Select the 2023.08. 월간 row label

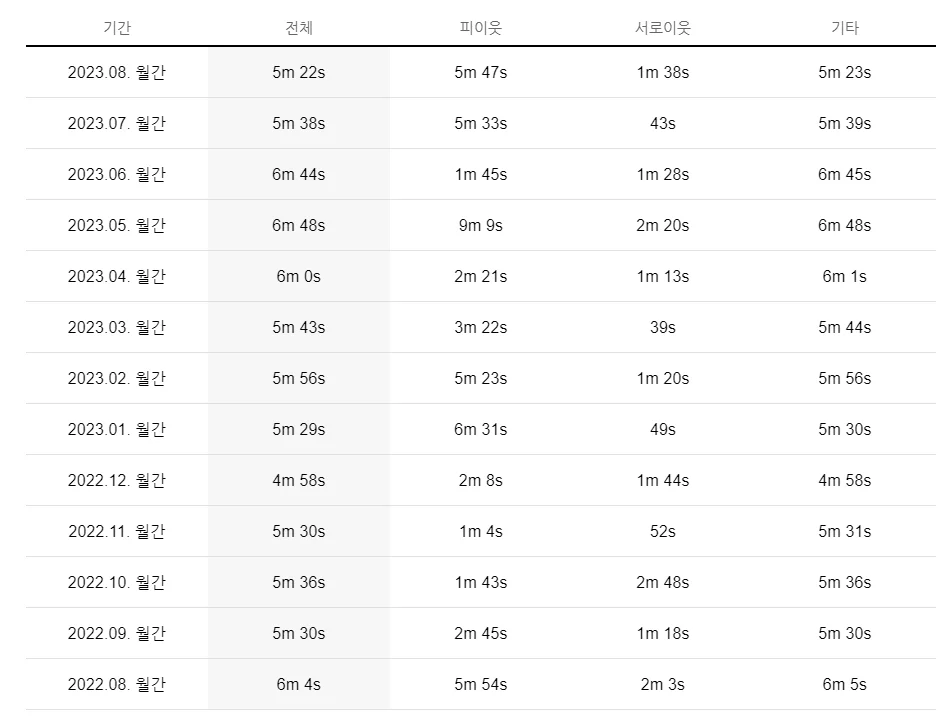click(117, 72)
